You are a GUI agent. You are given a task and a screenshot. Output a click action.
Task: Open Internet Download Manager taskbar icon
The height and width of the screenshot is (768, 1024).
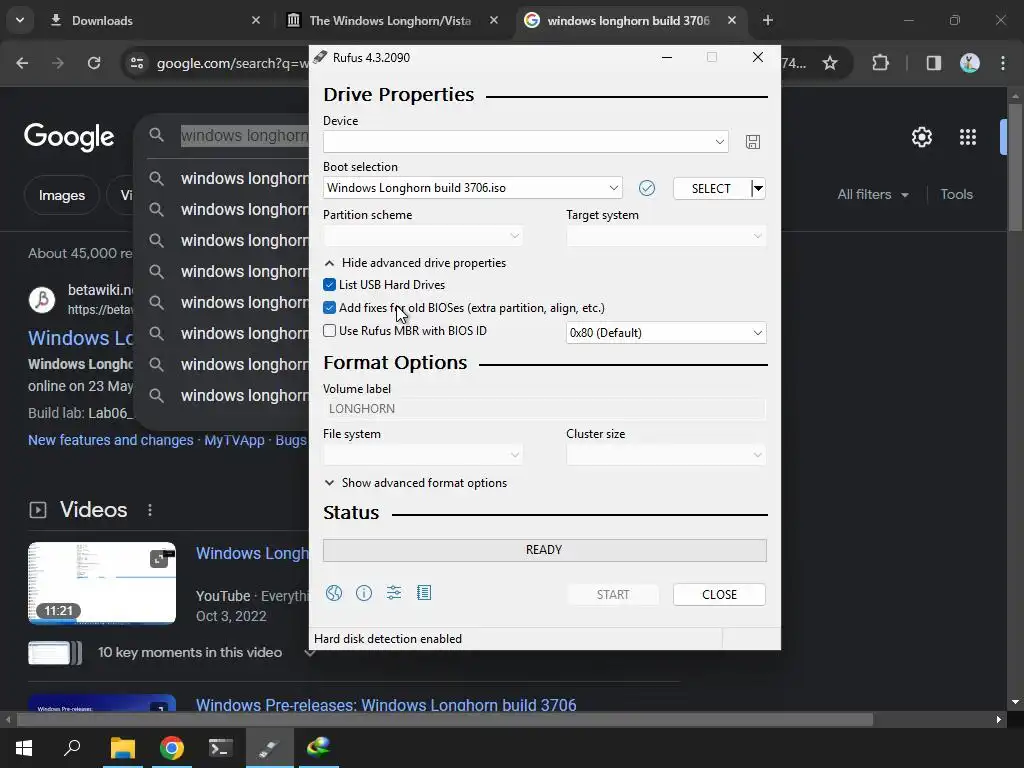point(319,748)
